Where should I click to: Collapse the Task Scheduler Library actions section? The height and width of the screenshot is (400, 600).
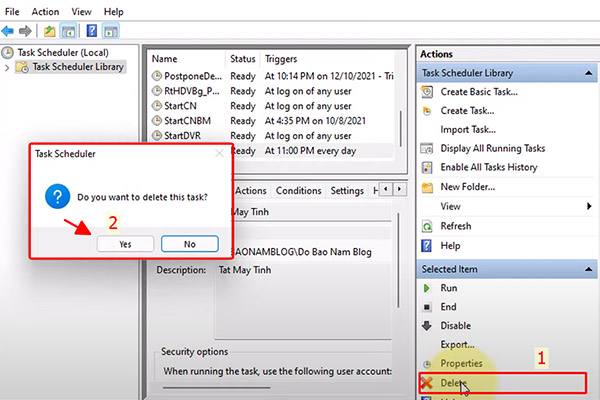tap(589, 73)
